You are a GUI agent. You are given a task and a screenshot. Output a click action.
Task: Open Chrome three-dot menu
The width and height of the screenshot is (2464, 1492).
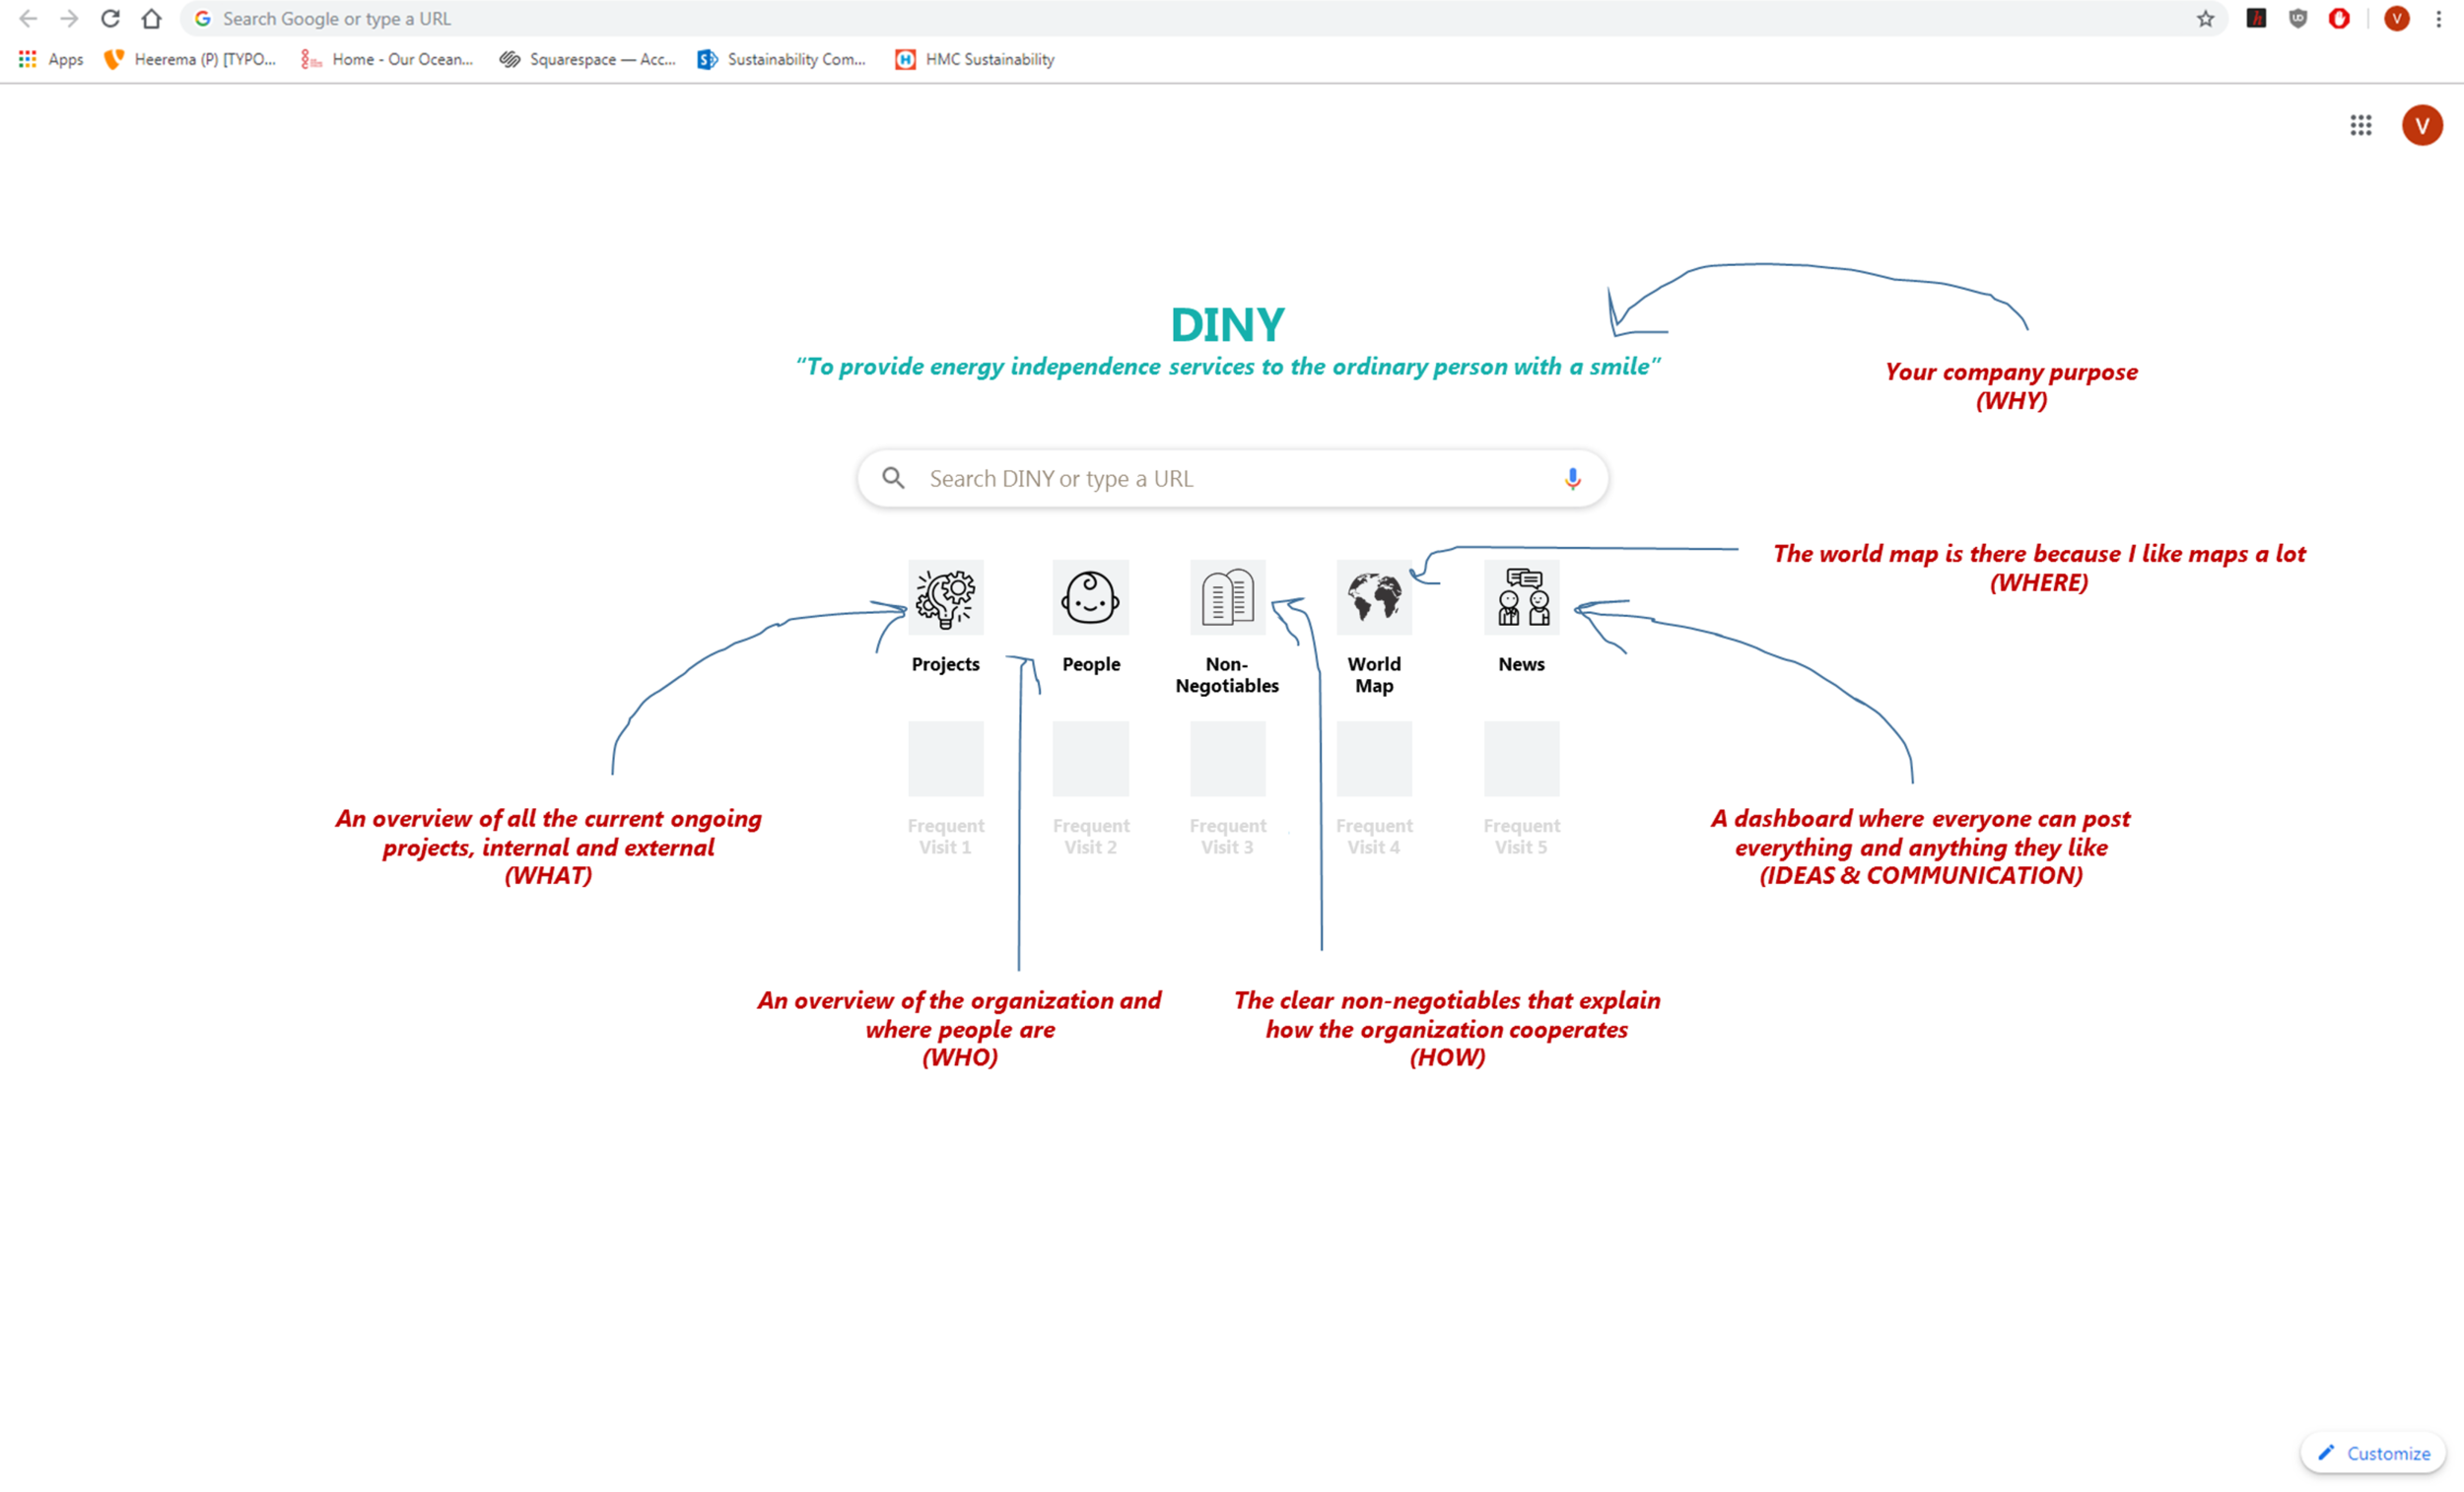[x=2438, y=19]
